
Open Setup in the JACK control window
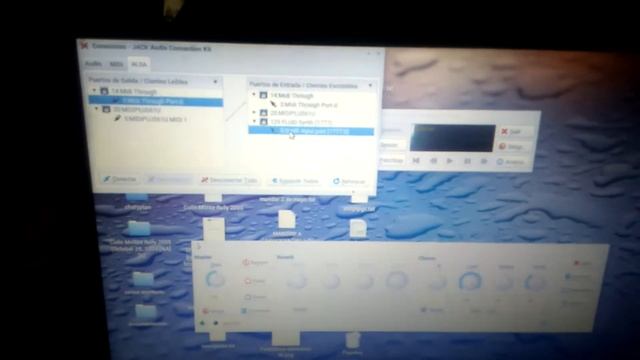pyautogui.click(x=515, y=146)
